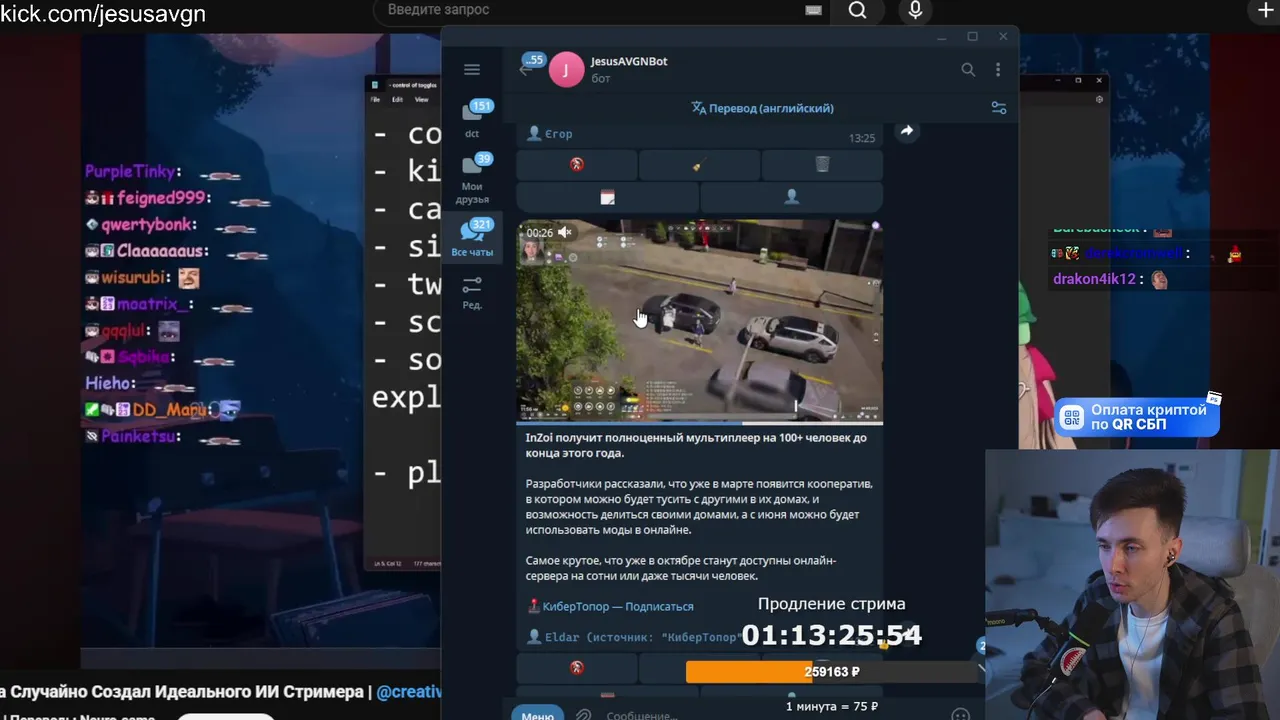Search within the JesusAVGNBot chat
The image size is (1280, 720).
tap(968, 69)
